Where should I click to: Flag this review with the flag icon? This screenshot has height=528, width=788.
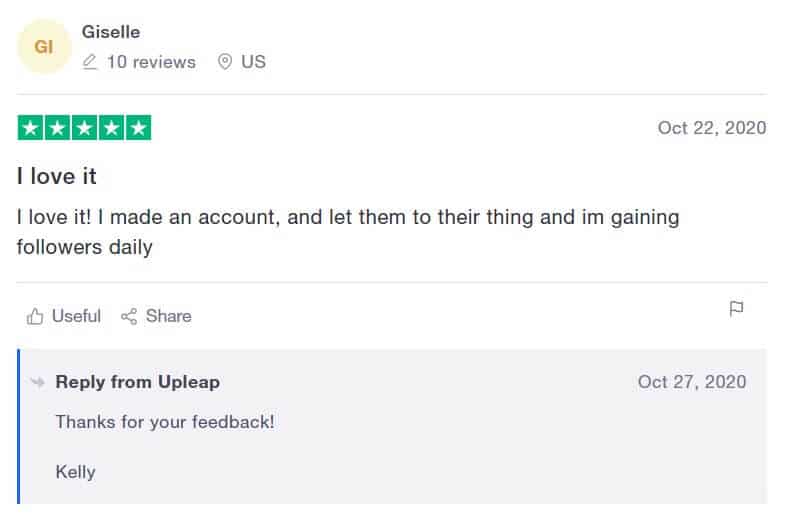click(736, 308)
